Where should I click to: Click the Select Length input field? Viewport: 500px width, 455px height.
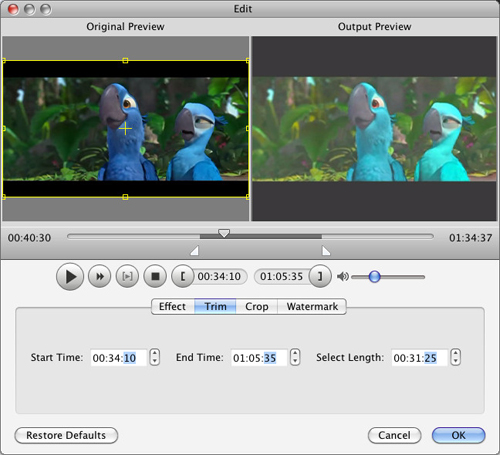pos(419,358)
